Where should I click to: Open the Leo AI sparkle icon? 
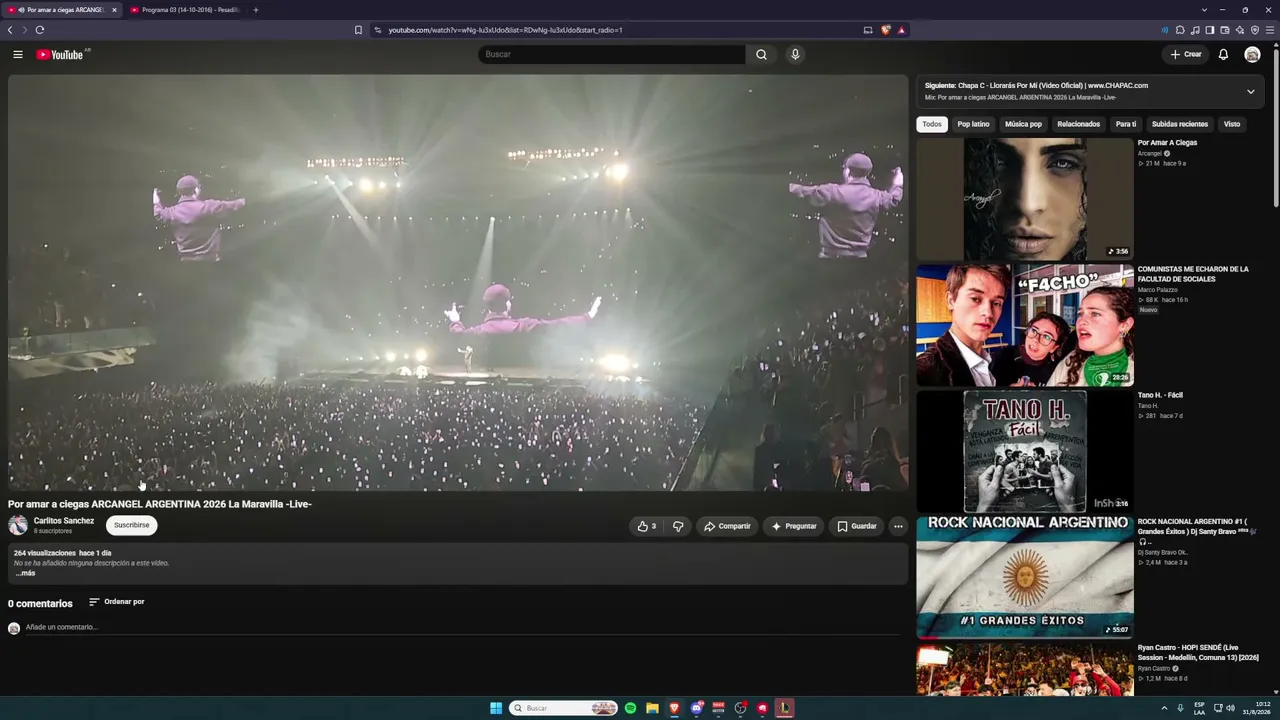(x=1240, y=30)
